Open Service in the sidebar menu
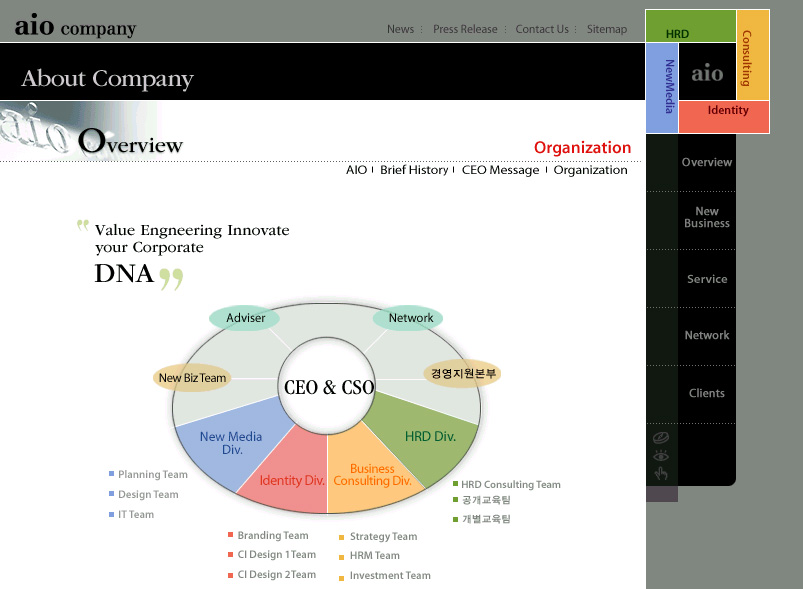Image resolution: width=803 pixels, height=589 pixels. pos(707,279)
